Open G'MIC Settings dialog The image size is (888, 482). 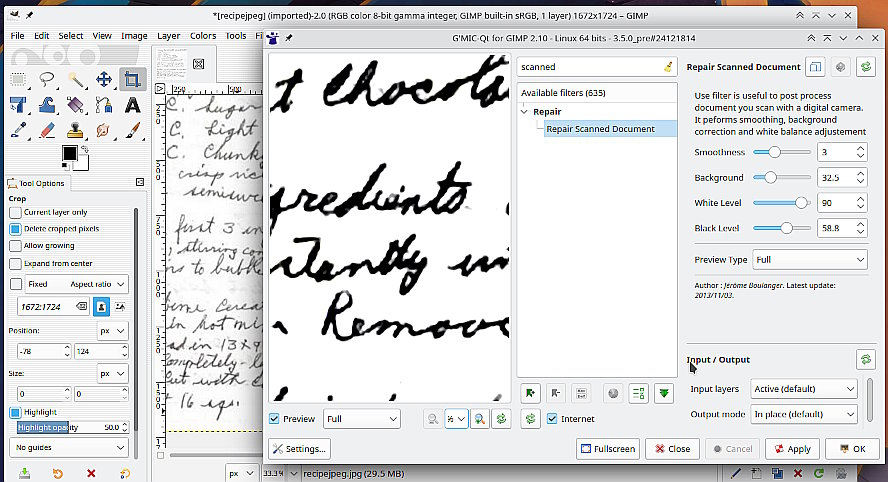click(300, 449)
